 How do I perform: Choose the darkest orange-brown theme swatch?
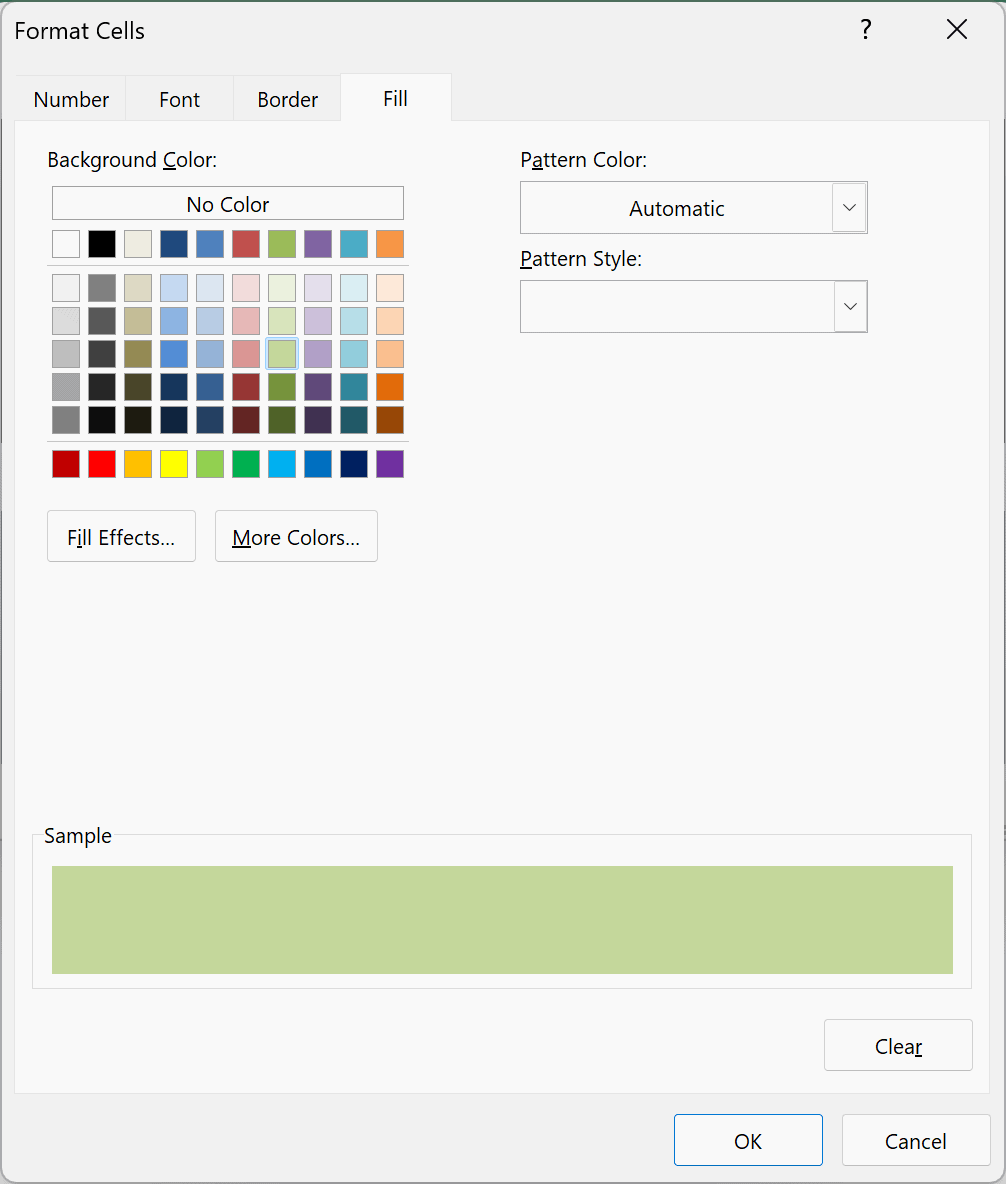390,420
